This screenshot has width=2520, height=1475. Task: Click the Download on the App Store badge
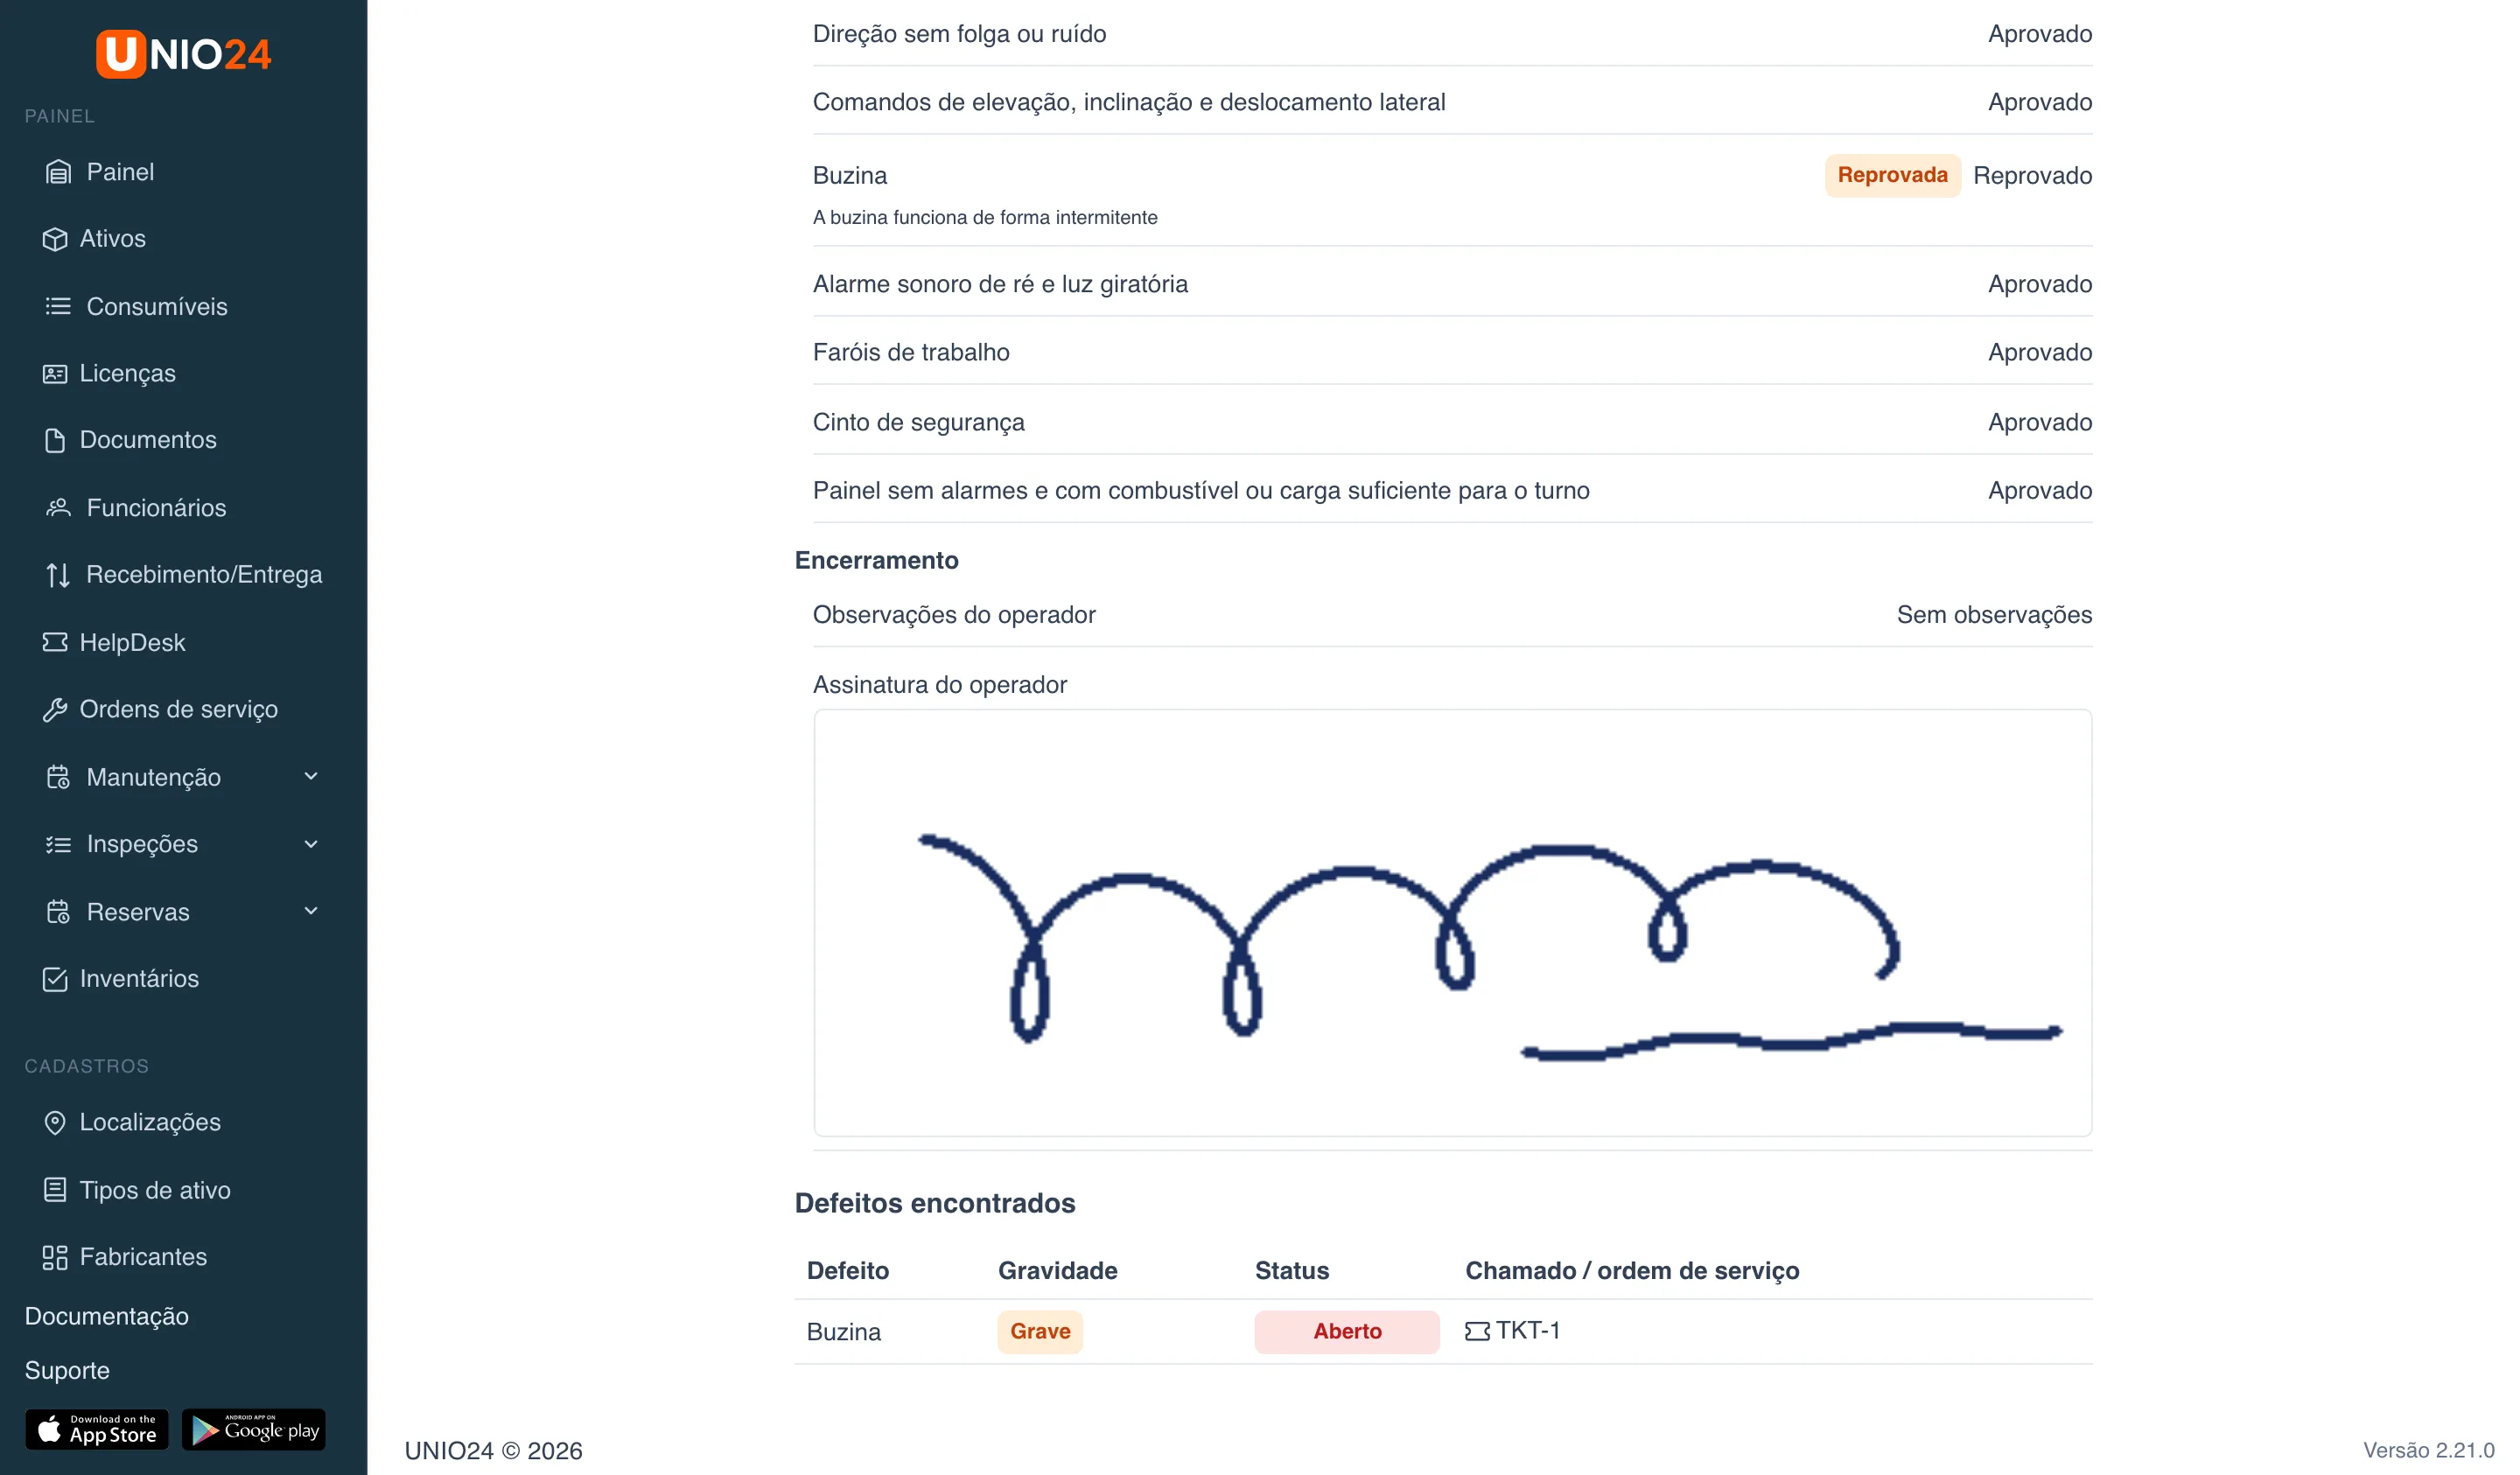pos(97,1429)
